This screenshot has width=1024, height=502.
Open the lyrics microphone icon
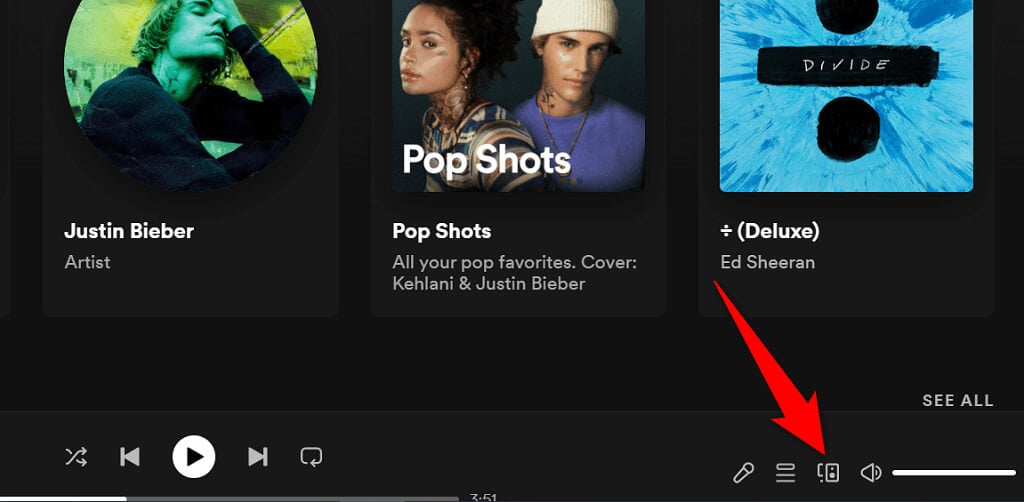coord(743,472)
